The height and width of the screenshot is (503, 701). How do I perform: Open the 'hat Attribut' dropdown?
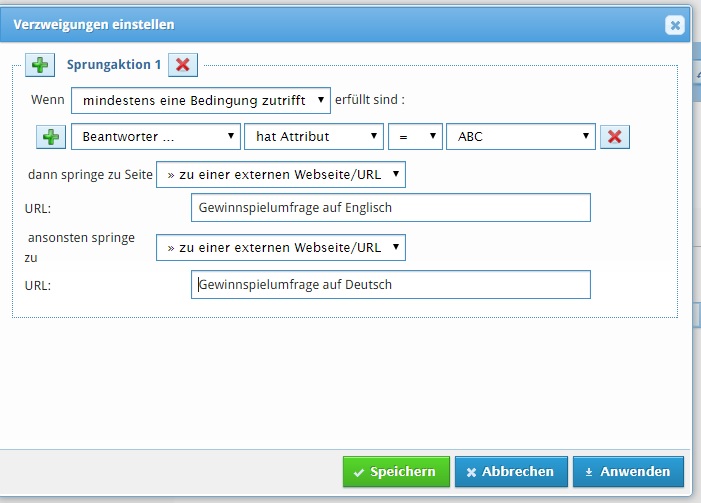point(314,136)
